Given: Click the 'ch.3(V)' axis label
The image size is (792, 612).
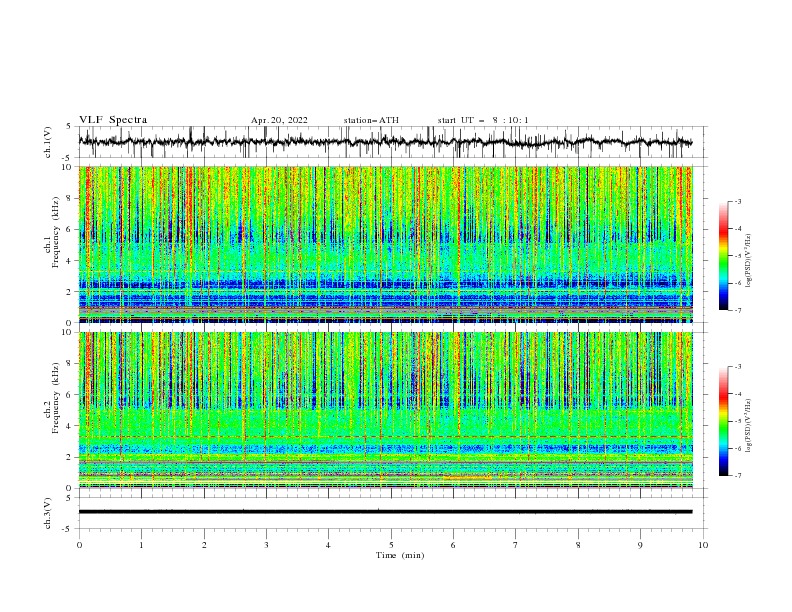Looking at the screenshot, I should (48, 513).
